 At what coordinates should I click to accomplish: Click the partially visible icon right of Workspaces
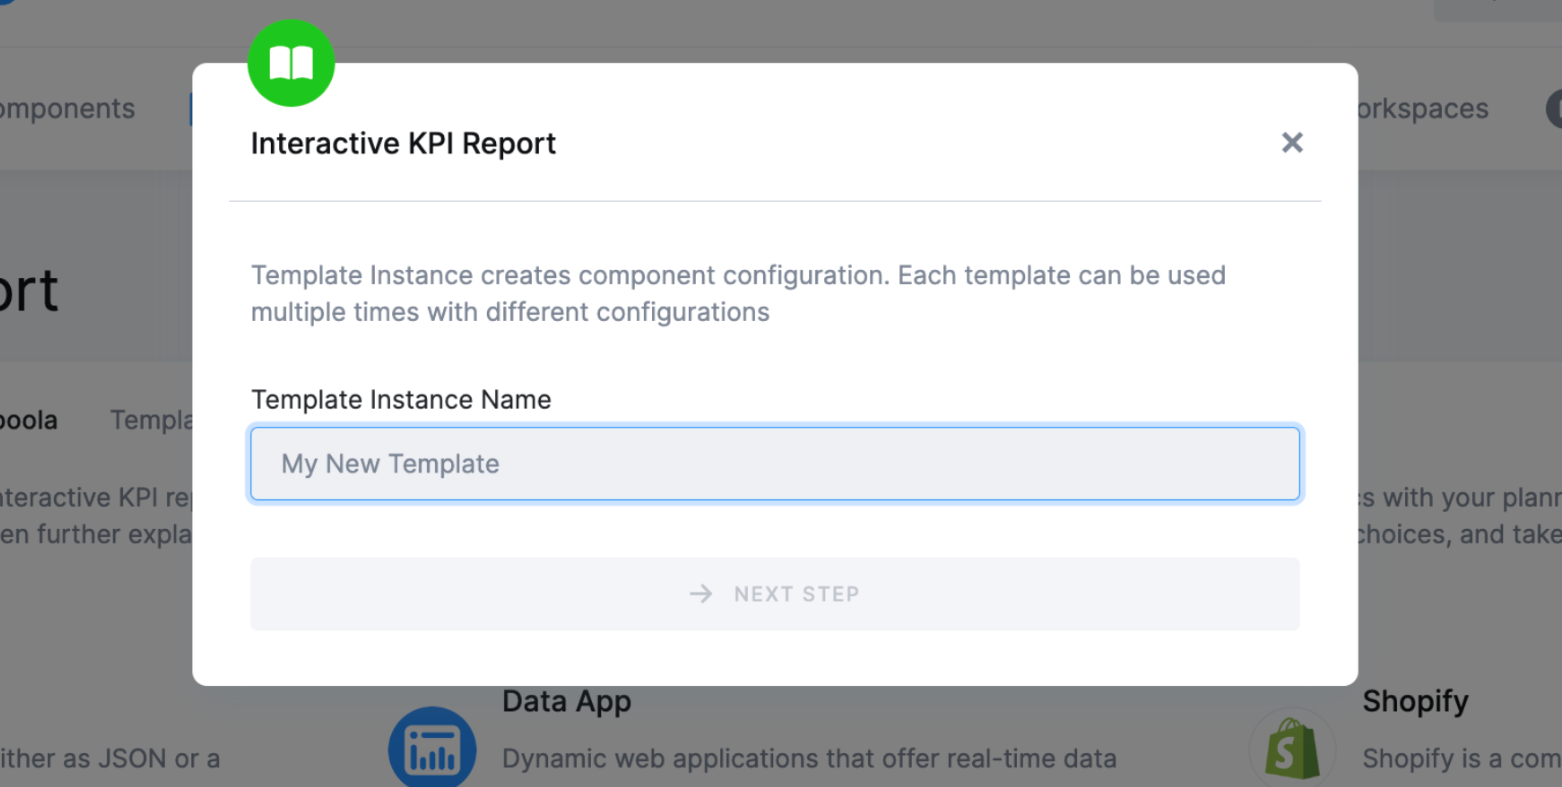click(x=1554, y=109)
